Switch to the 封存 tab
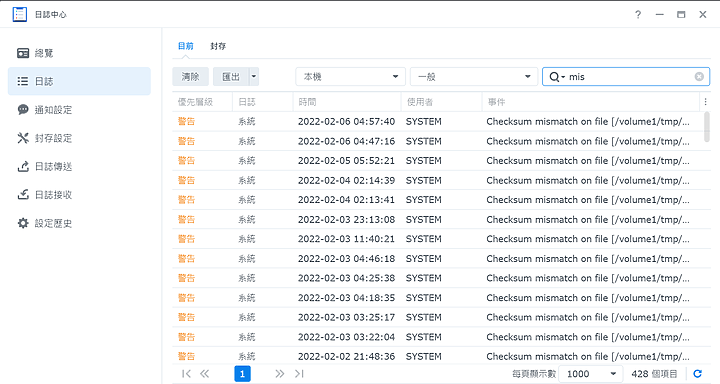720x384 pixels. [x=218, y=46]
